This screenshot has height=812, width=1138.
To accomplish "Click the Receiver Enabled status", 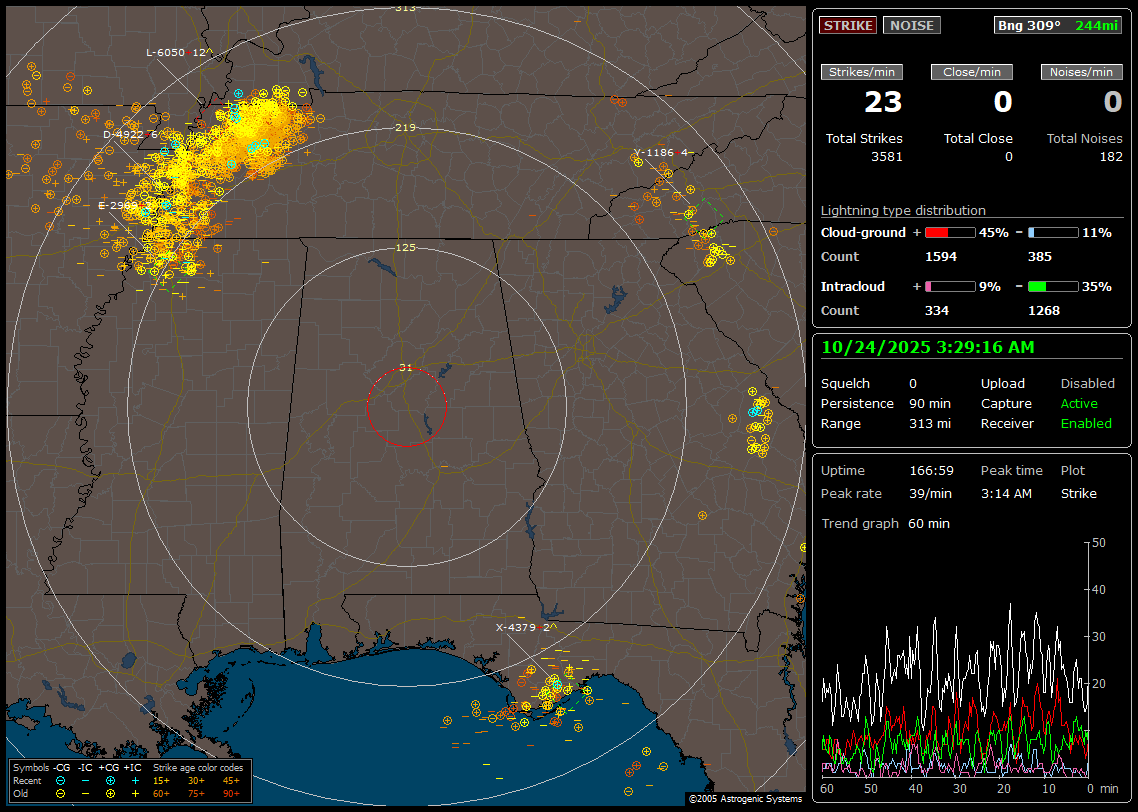I will pyautogui.click(x=1086, y=423).
